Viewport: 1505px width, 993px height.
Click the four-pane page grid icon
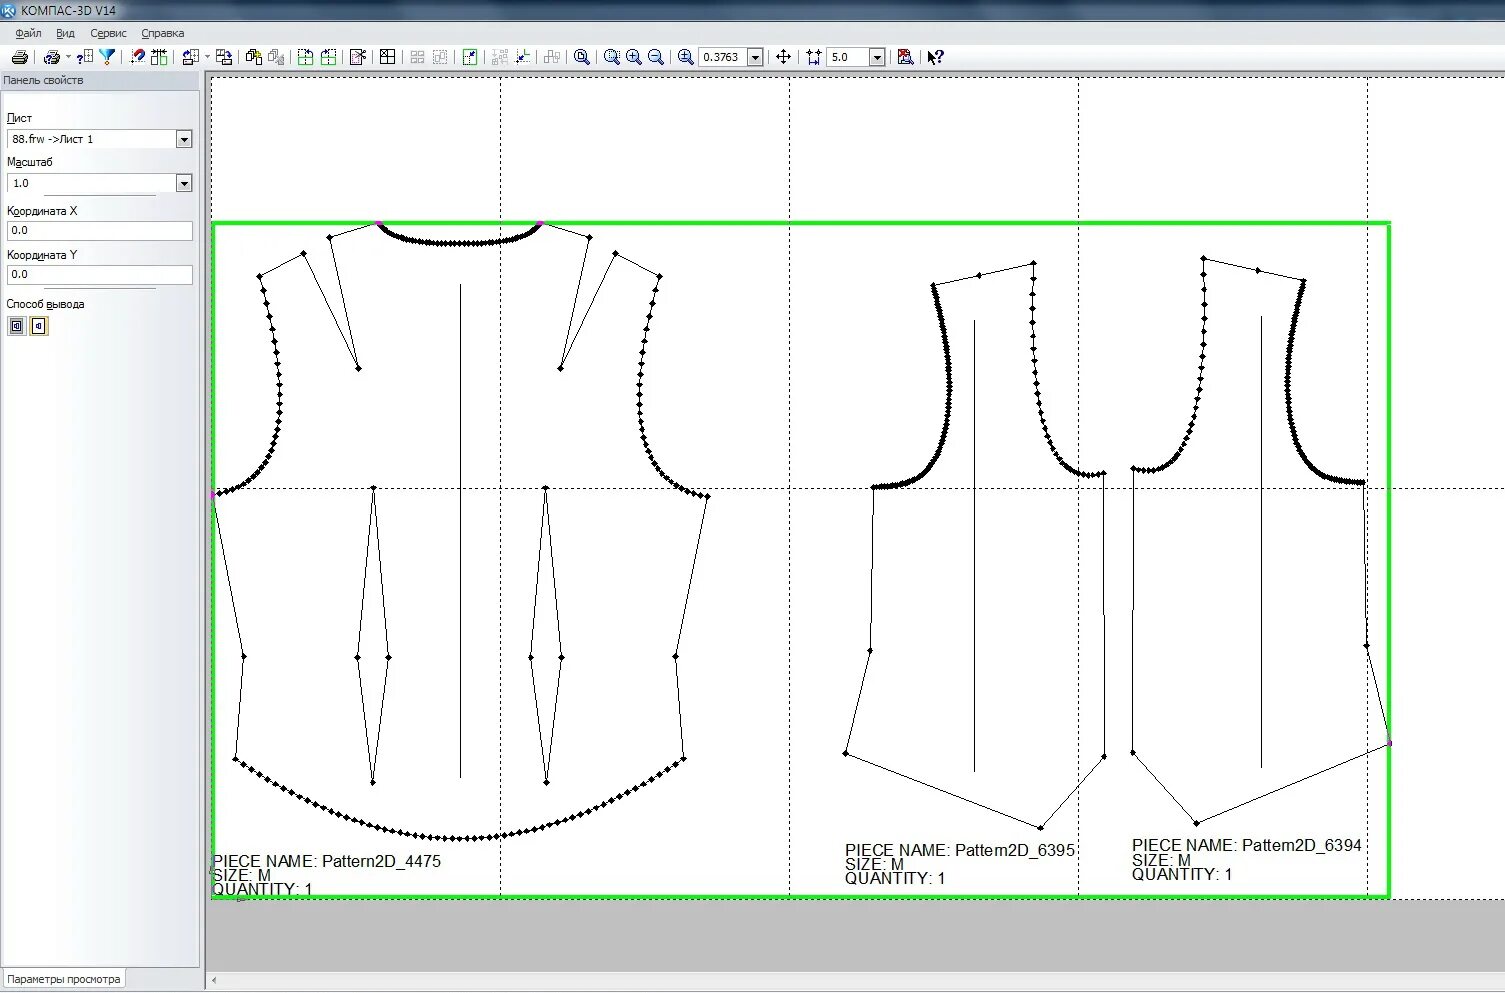[388, 57]
